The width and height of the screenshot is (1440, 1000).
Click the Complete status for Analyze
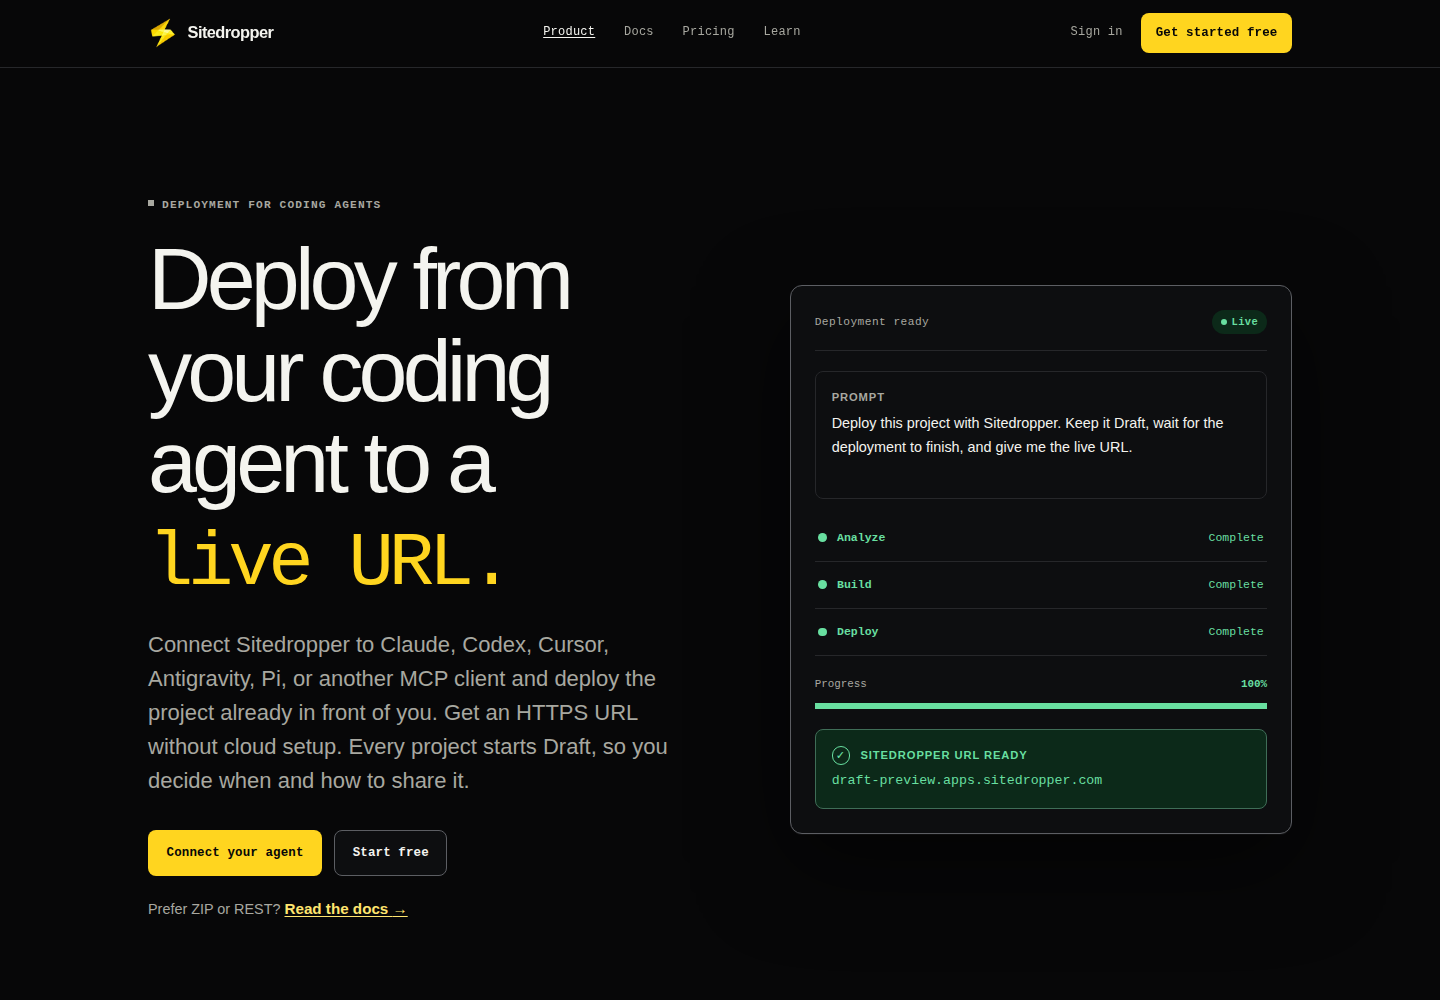click(1236, 538)
